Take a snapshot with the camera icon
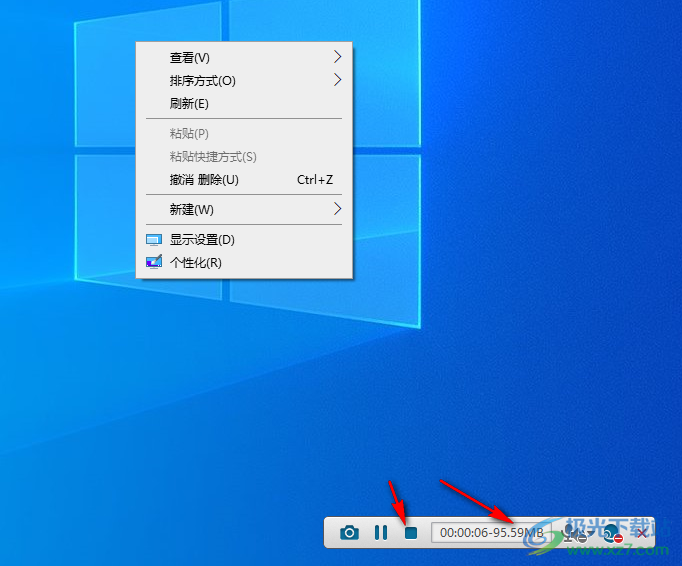Image resolution: width=682 pixels, height=566 pixels. pos(349,533)
